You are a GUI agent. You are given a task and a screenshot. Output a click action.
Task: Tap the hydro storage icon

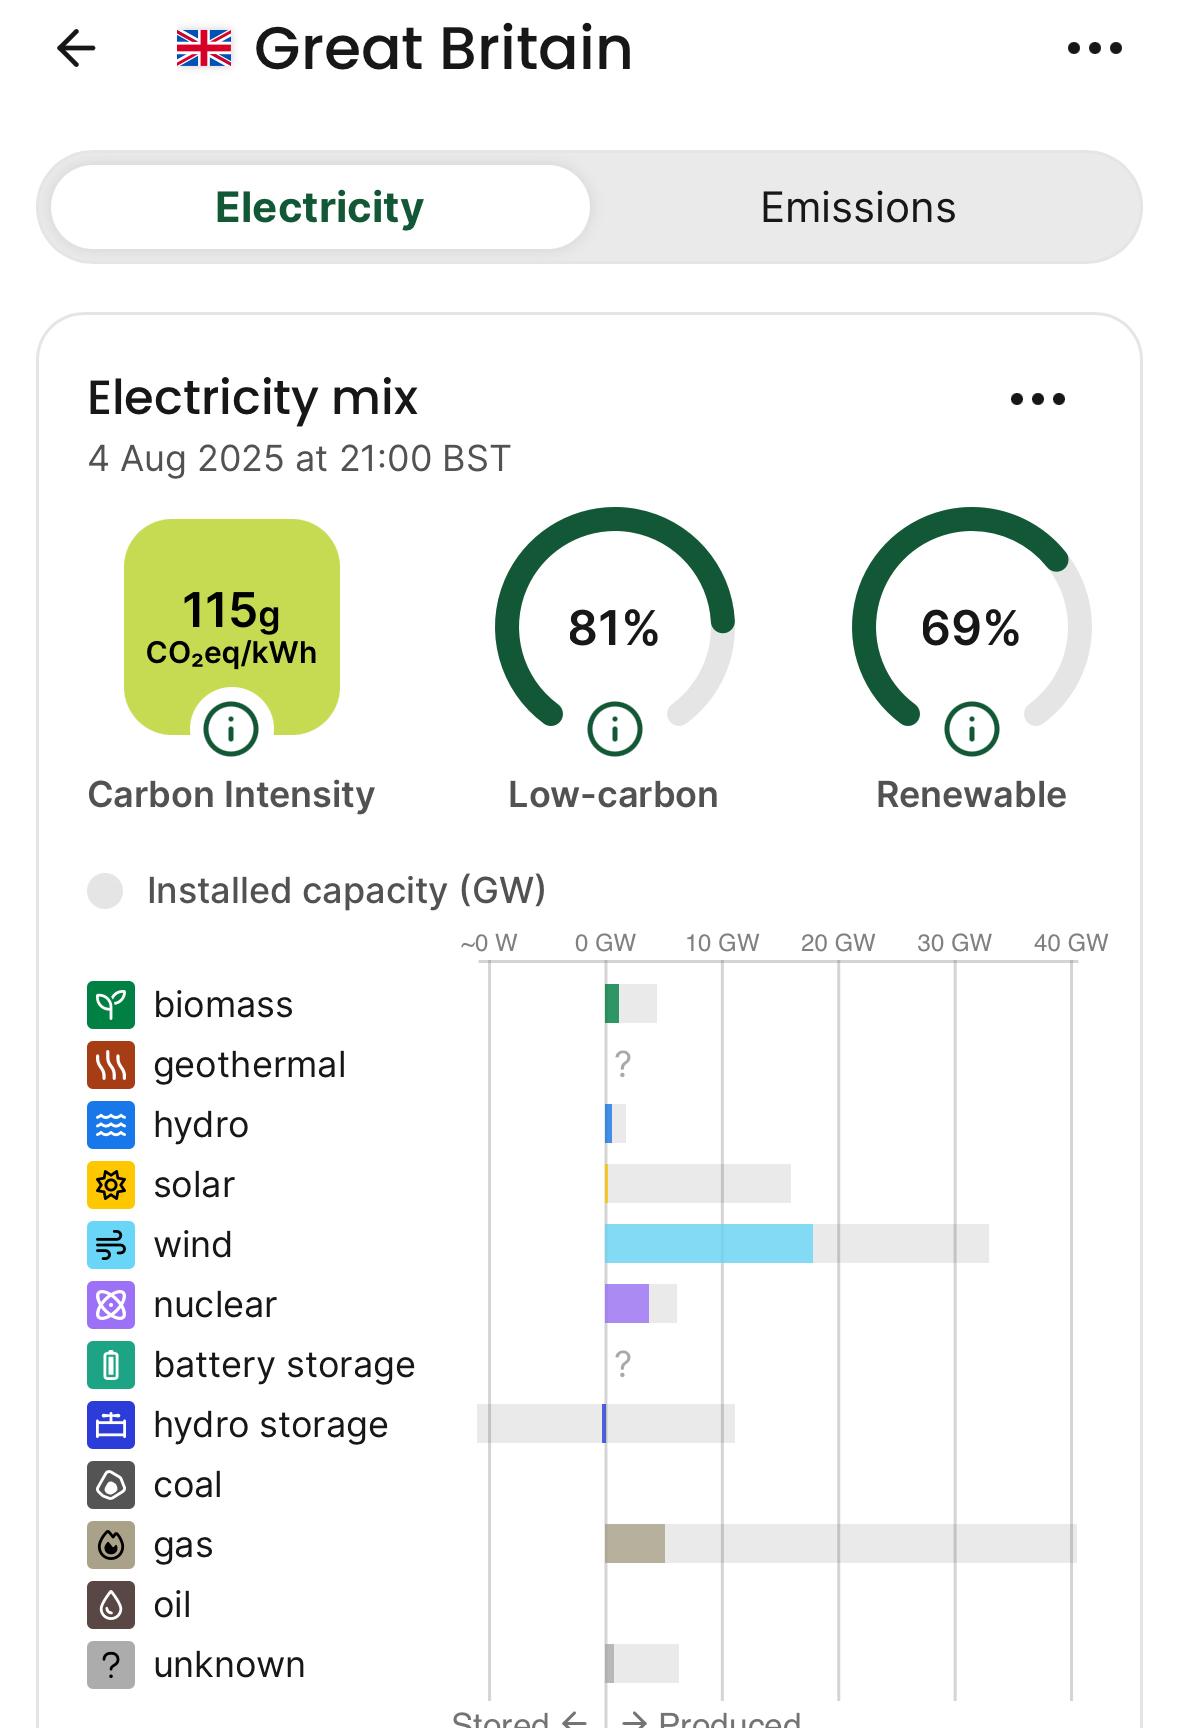pyautogui.click(x=111, y=1425)
